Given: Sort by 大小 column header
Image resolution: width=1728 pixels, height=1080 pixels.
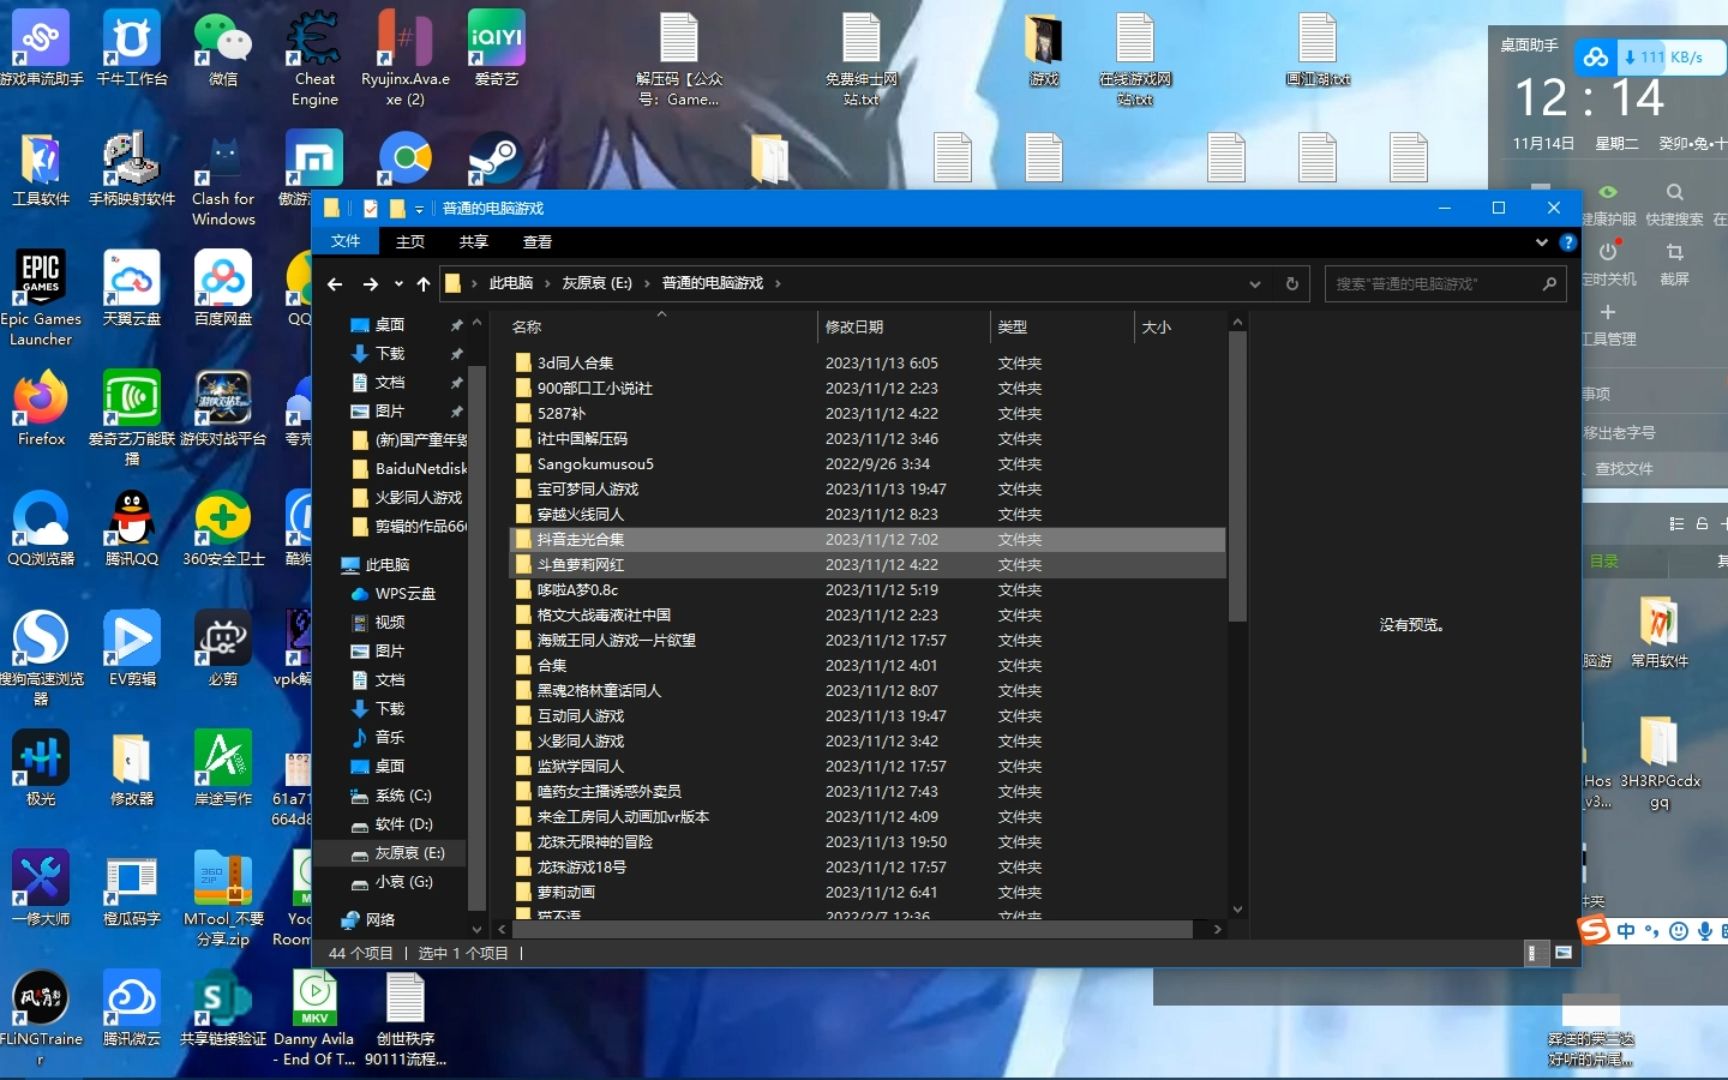Looking at the screenshot, I should click(1180, 327).
